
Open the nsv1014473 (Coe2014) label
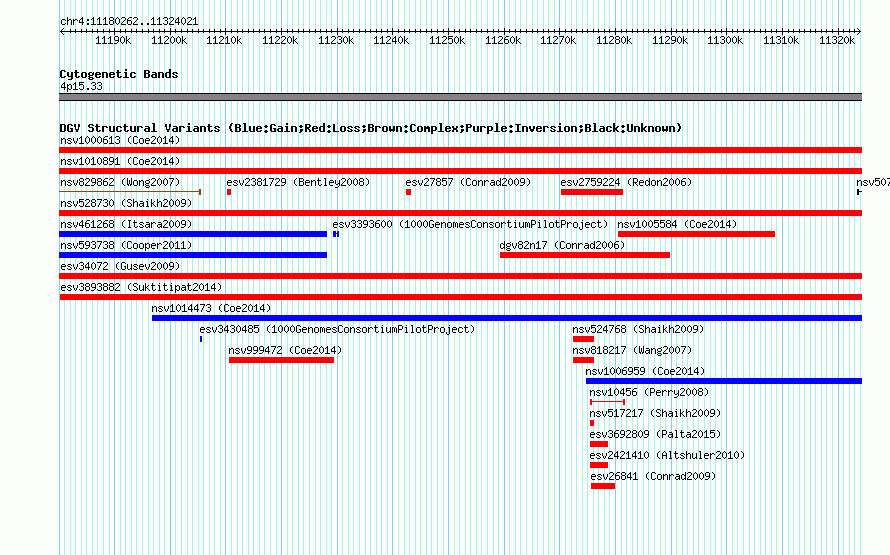pos(211,308)
